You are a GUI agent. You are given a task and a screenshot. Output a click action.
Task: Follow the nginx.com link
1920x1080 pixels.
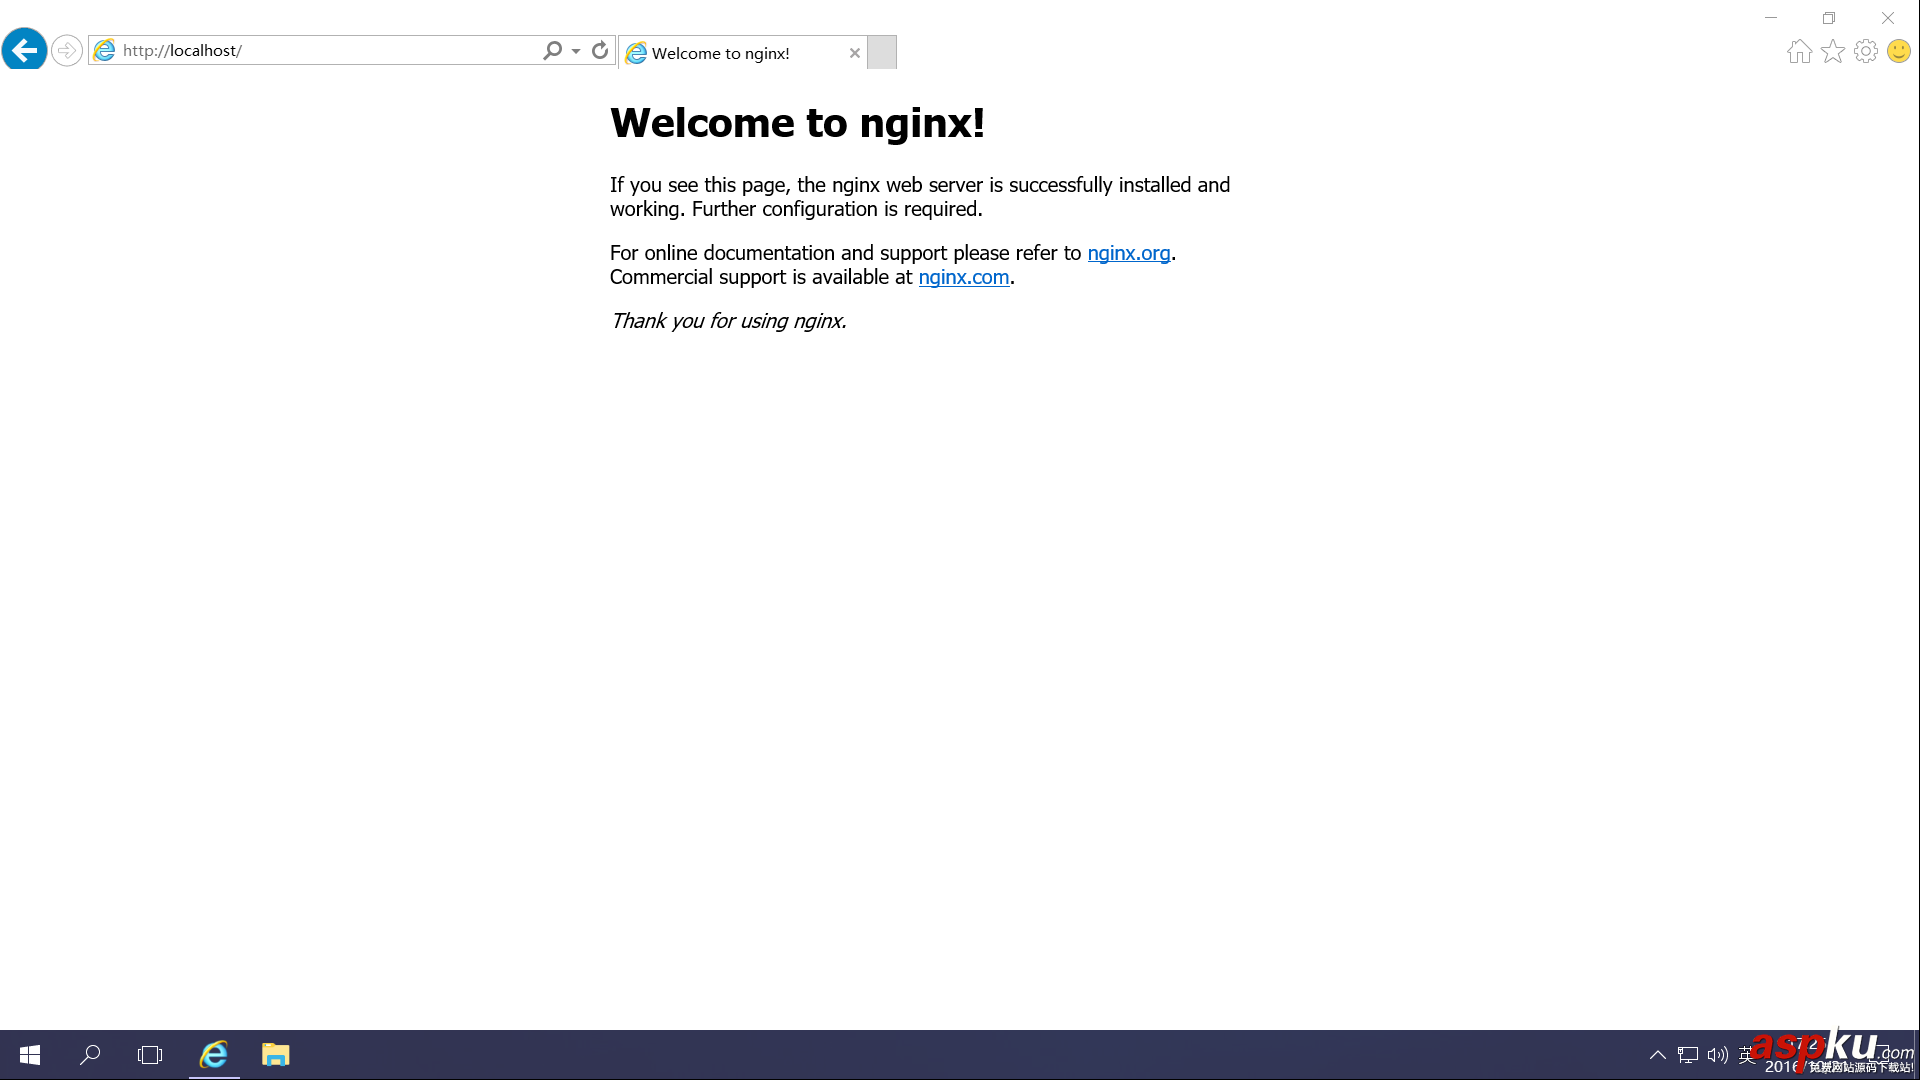(x=963, y=277)
